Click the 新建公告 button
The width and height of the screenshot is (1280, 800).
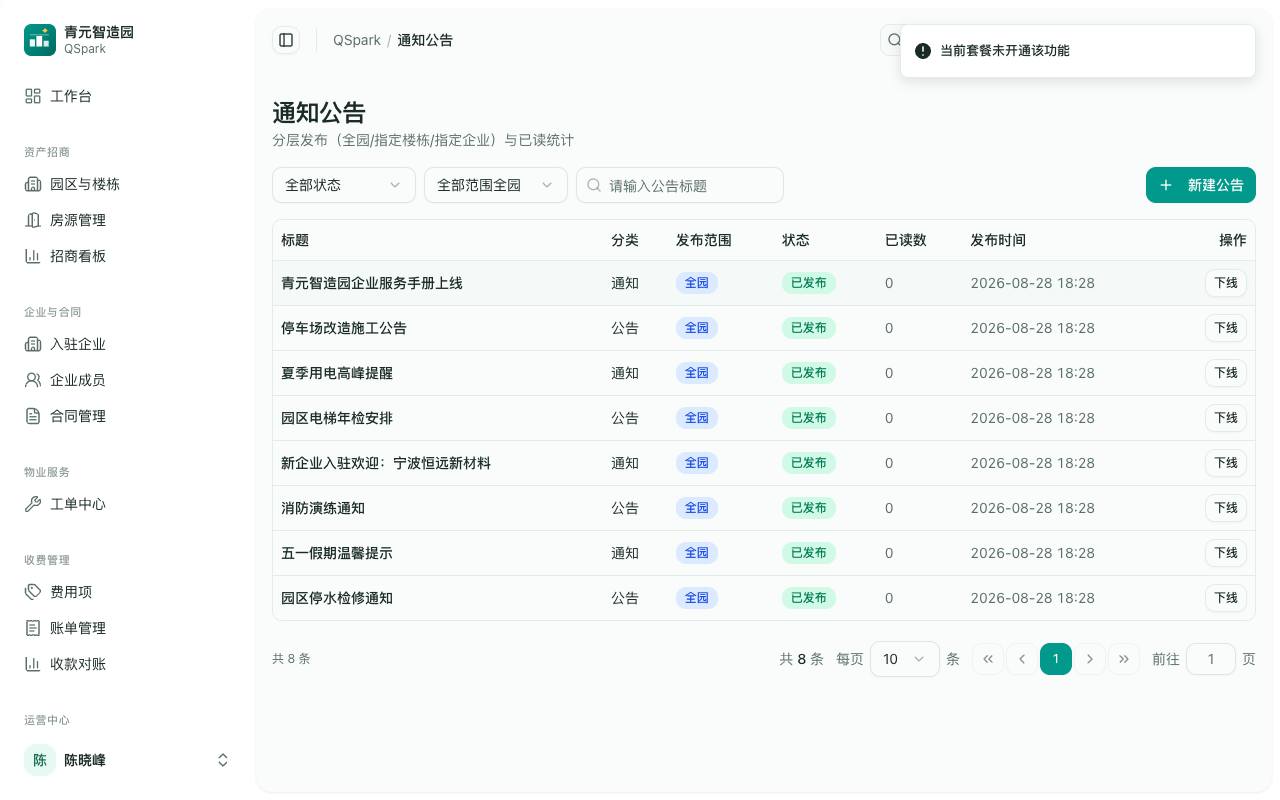[x=1201, y=185]
